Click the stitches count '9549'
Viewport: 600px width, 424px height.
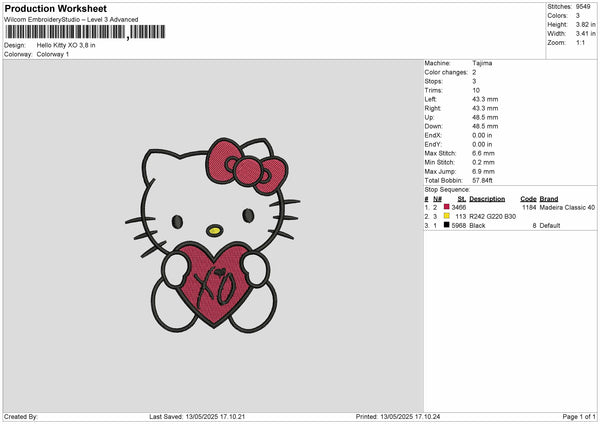tap(583, 7)
